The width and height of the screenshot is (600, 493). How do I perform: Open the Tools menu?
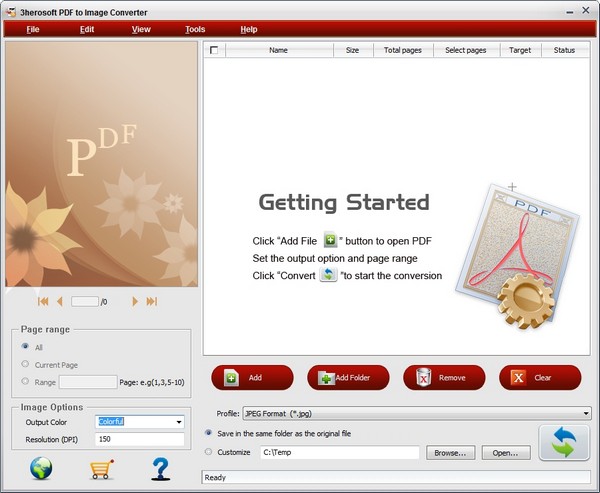tap(195, 29)
